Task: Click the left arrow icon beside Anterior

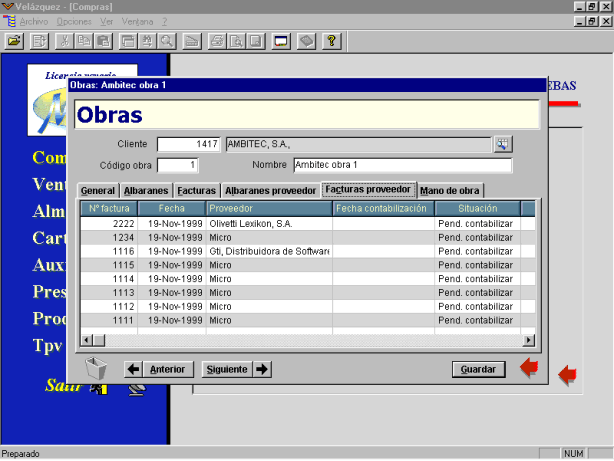Action: [x=134, y=369]
